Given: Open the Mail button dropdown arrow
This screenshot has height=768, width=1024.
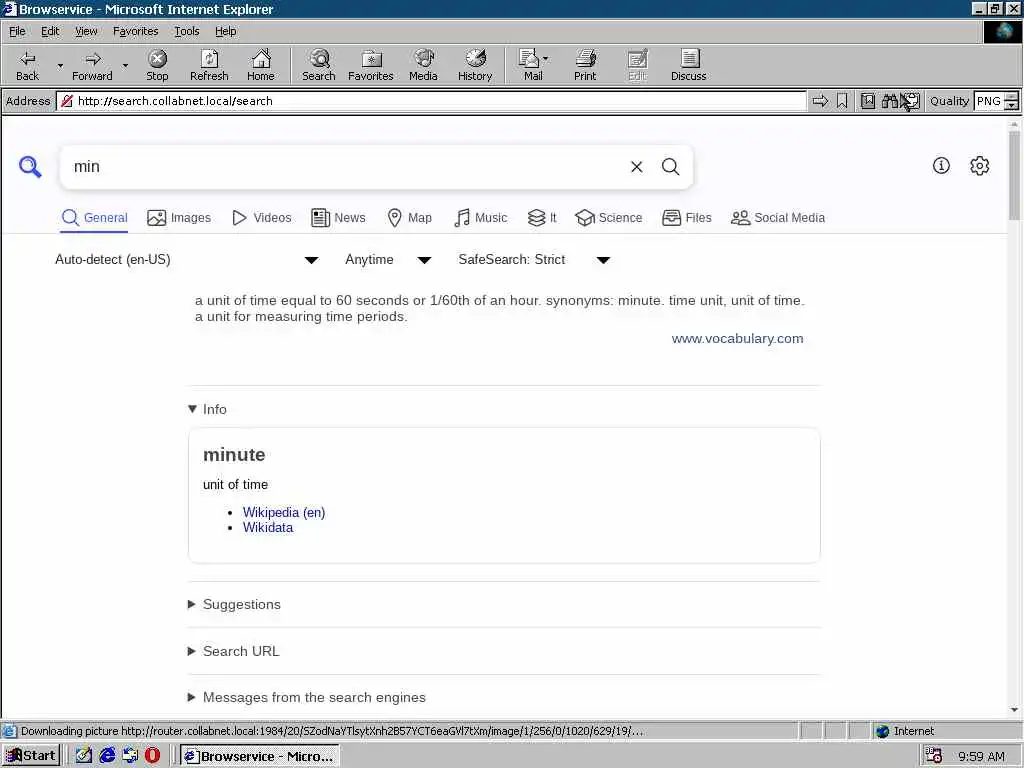Looking at the screenshot, I should [546, 59].
